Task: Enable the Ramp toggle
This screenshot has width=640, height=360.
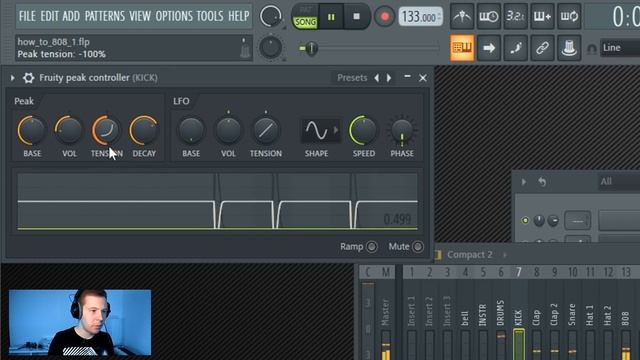Action: [x=371, y=247]
